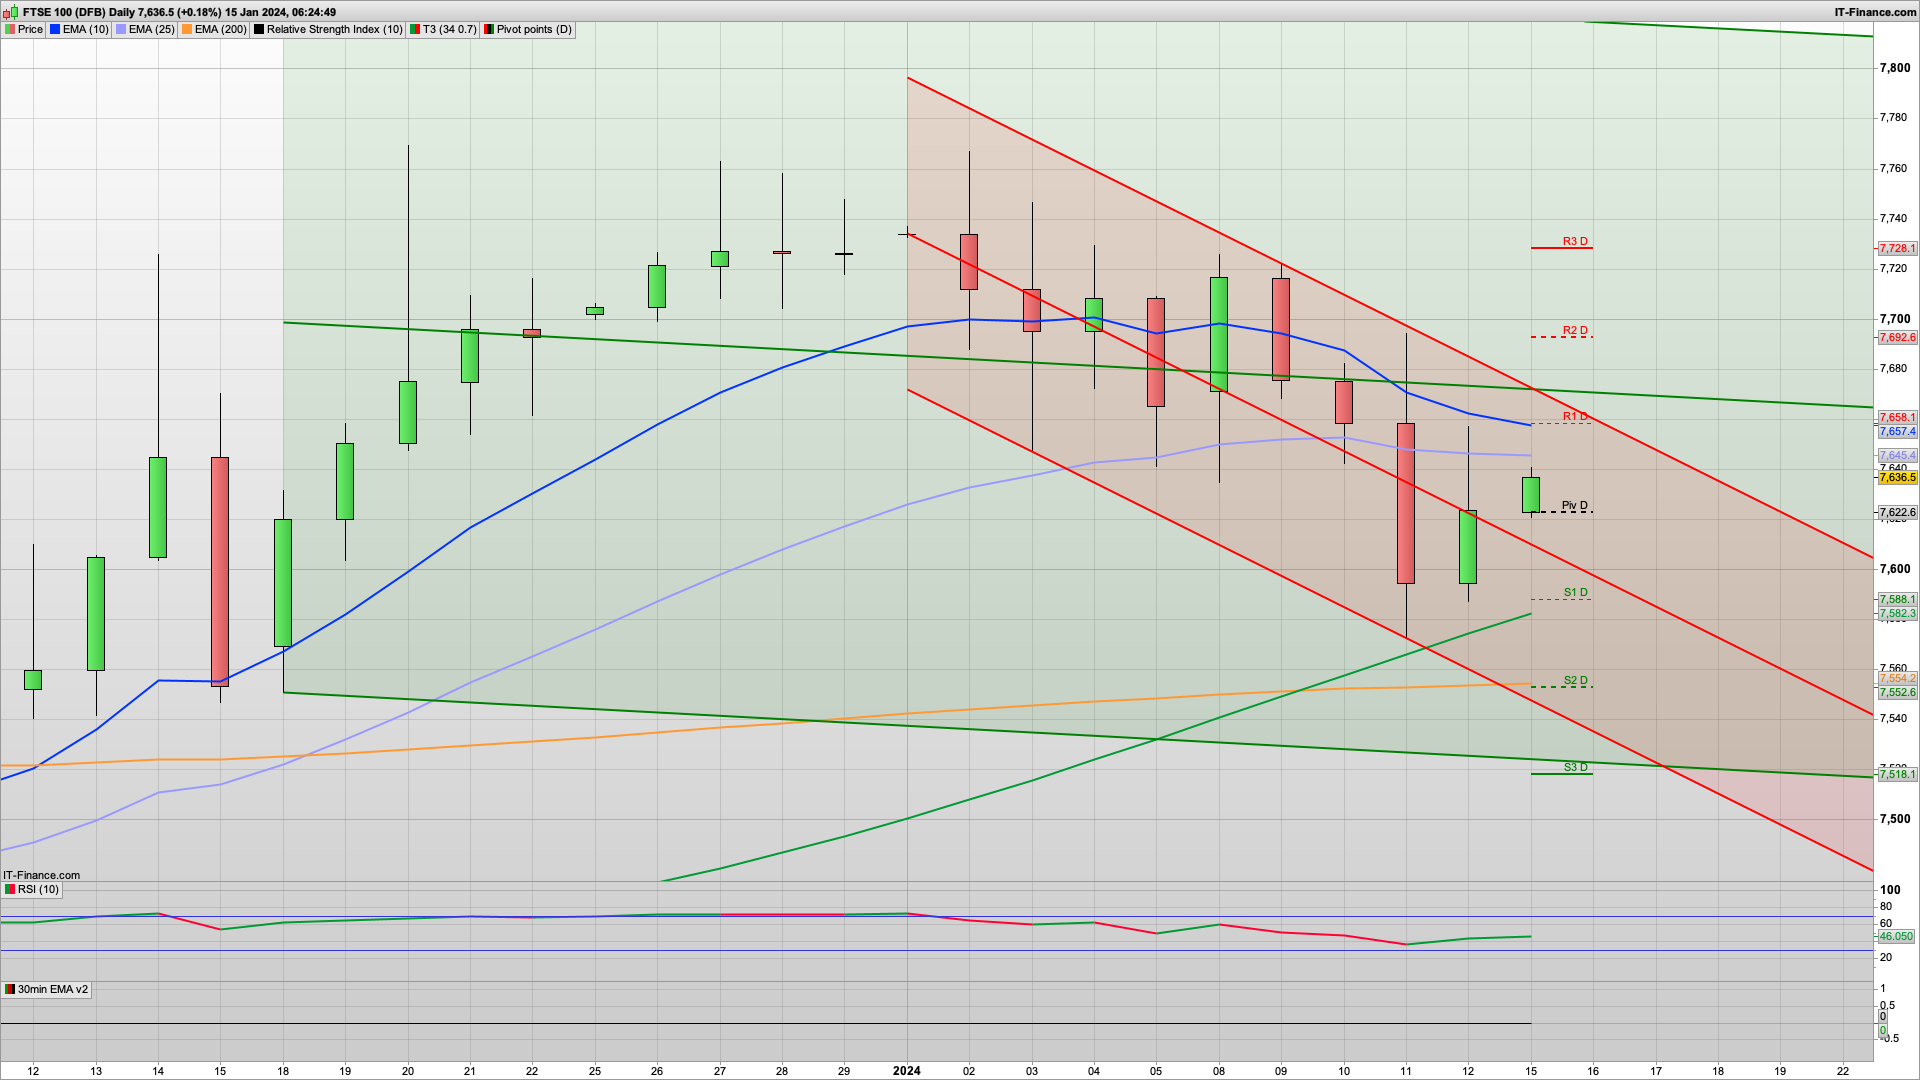The width and height of the screenshot is (1920, 1080).
Task: Click the 7,800 price scale label
Action: (x=1895, y=68)
